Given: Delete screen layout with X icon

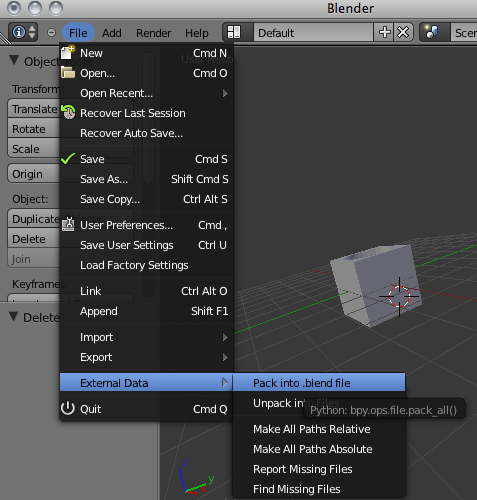Looking at the screenshot, I should tap(403, 33).
